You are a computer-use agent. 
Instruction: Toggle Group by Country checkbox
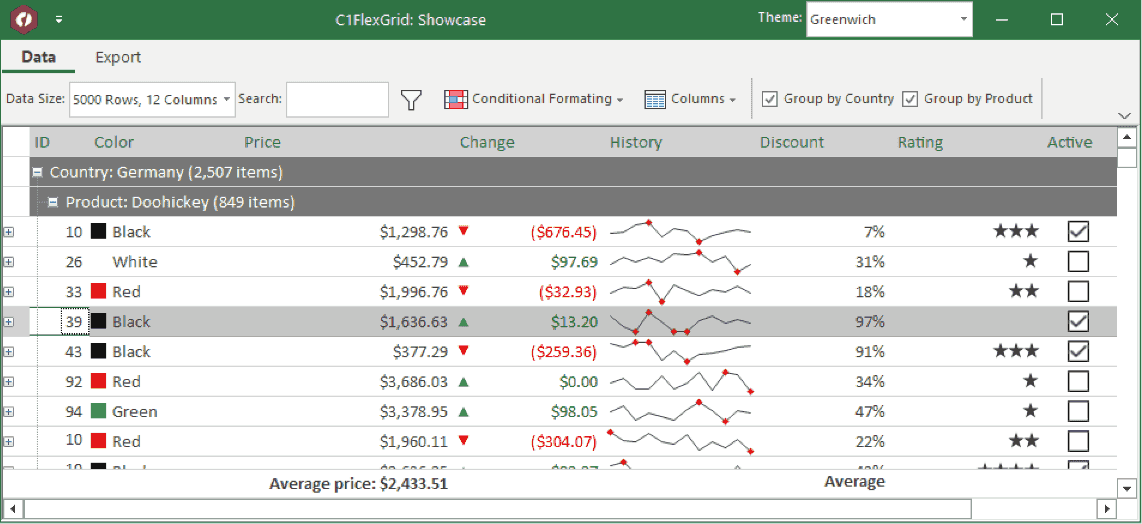[769, 99]
